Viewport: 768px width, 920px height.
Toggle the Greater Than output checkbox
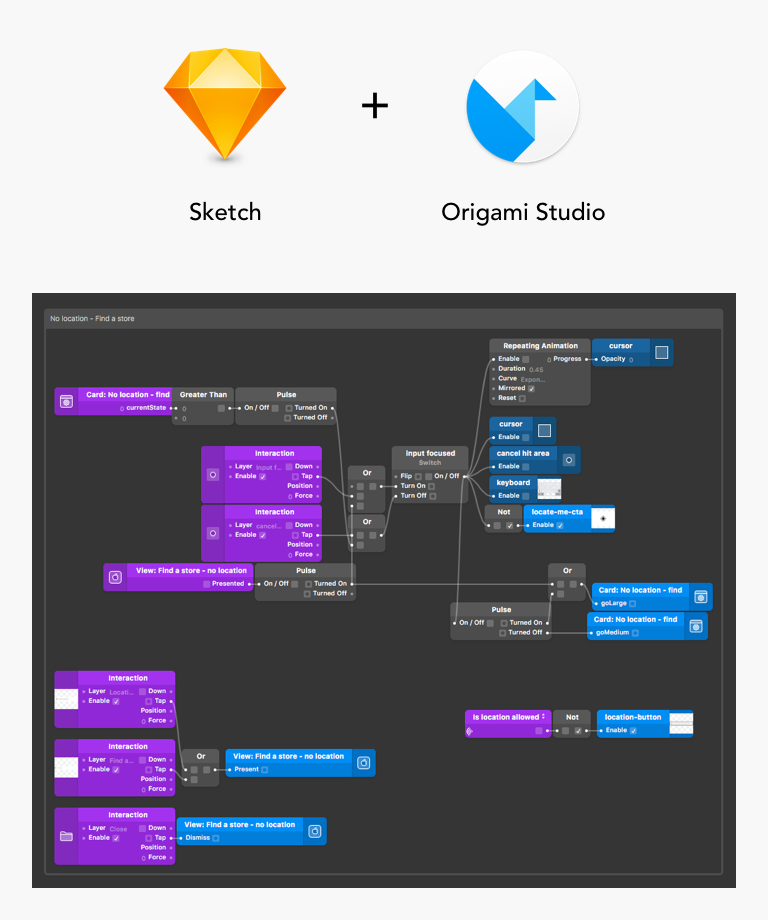[x=221, y=408]
